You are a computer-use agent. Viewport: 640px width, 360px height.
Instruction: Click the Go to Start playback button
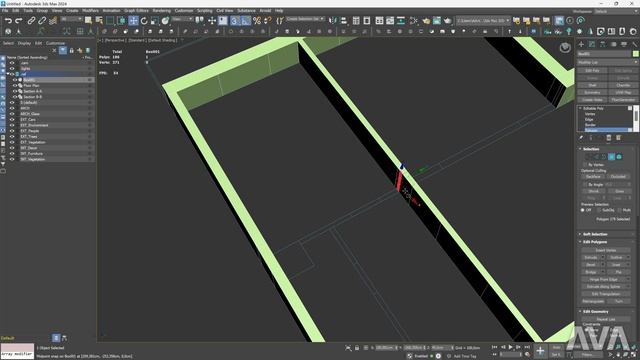(495, 347)
